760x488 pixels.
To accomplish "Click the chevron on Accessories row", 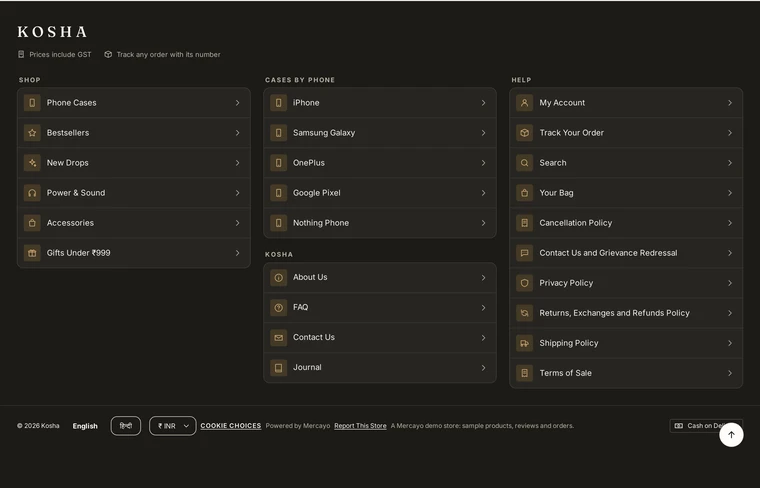I will point(238,223).
